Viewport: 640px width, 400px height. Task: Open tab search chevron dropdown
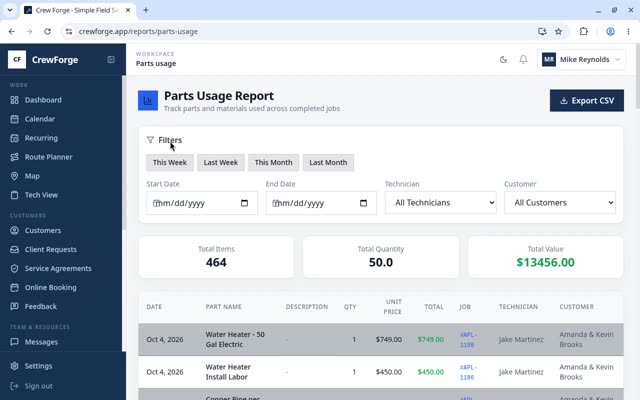(x=10, y=10)
